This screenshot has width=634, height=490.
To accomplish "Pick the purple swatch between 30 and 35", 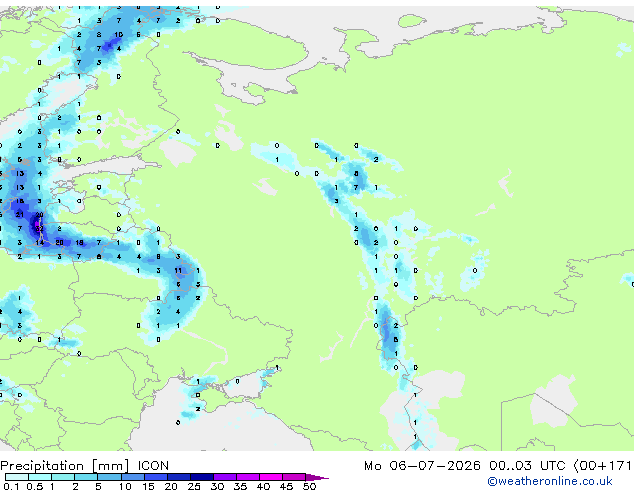I will click(x=225, y=477).
